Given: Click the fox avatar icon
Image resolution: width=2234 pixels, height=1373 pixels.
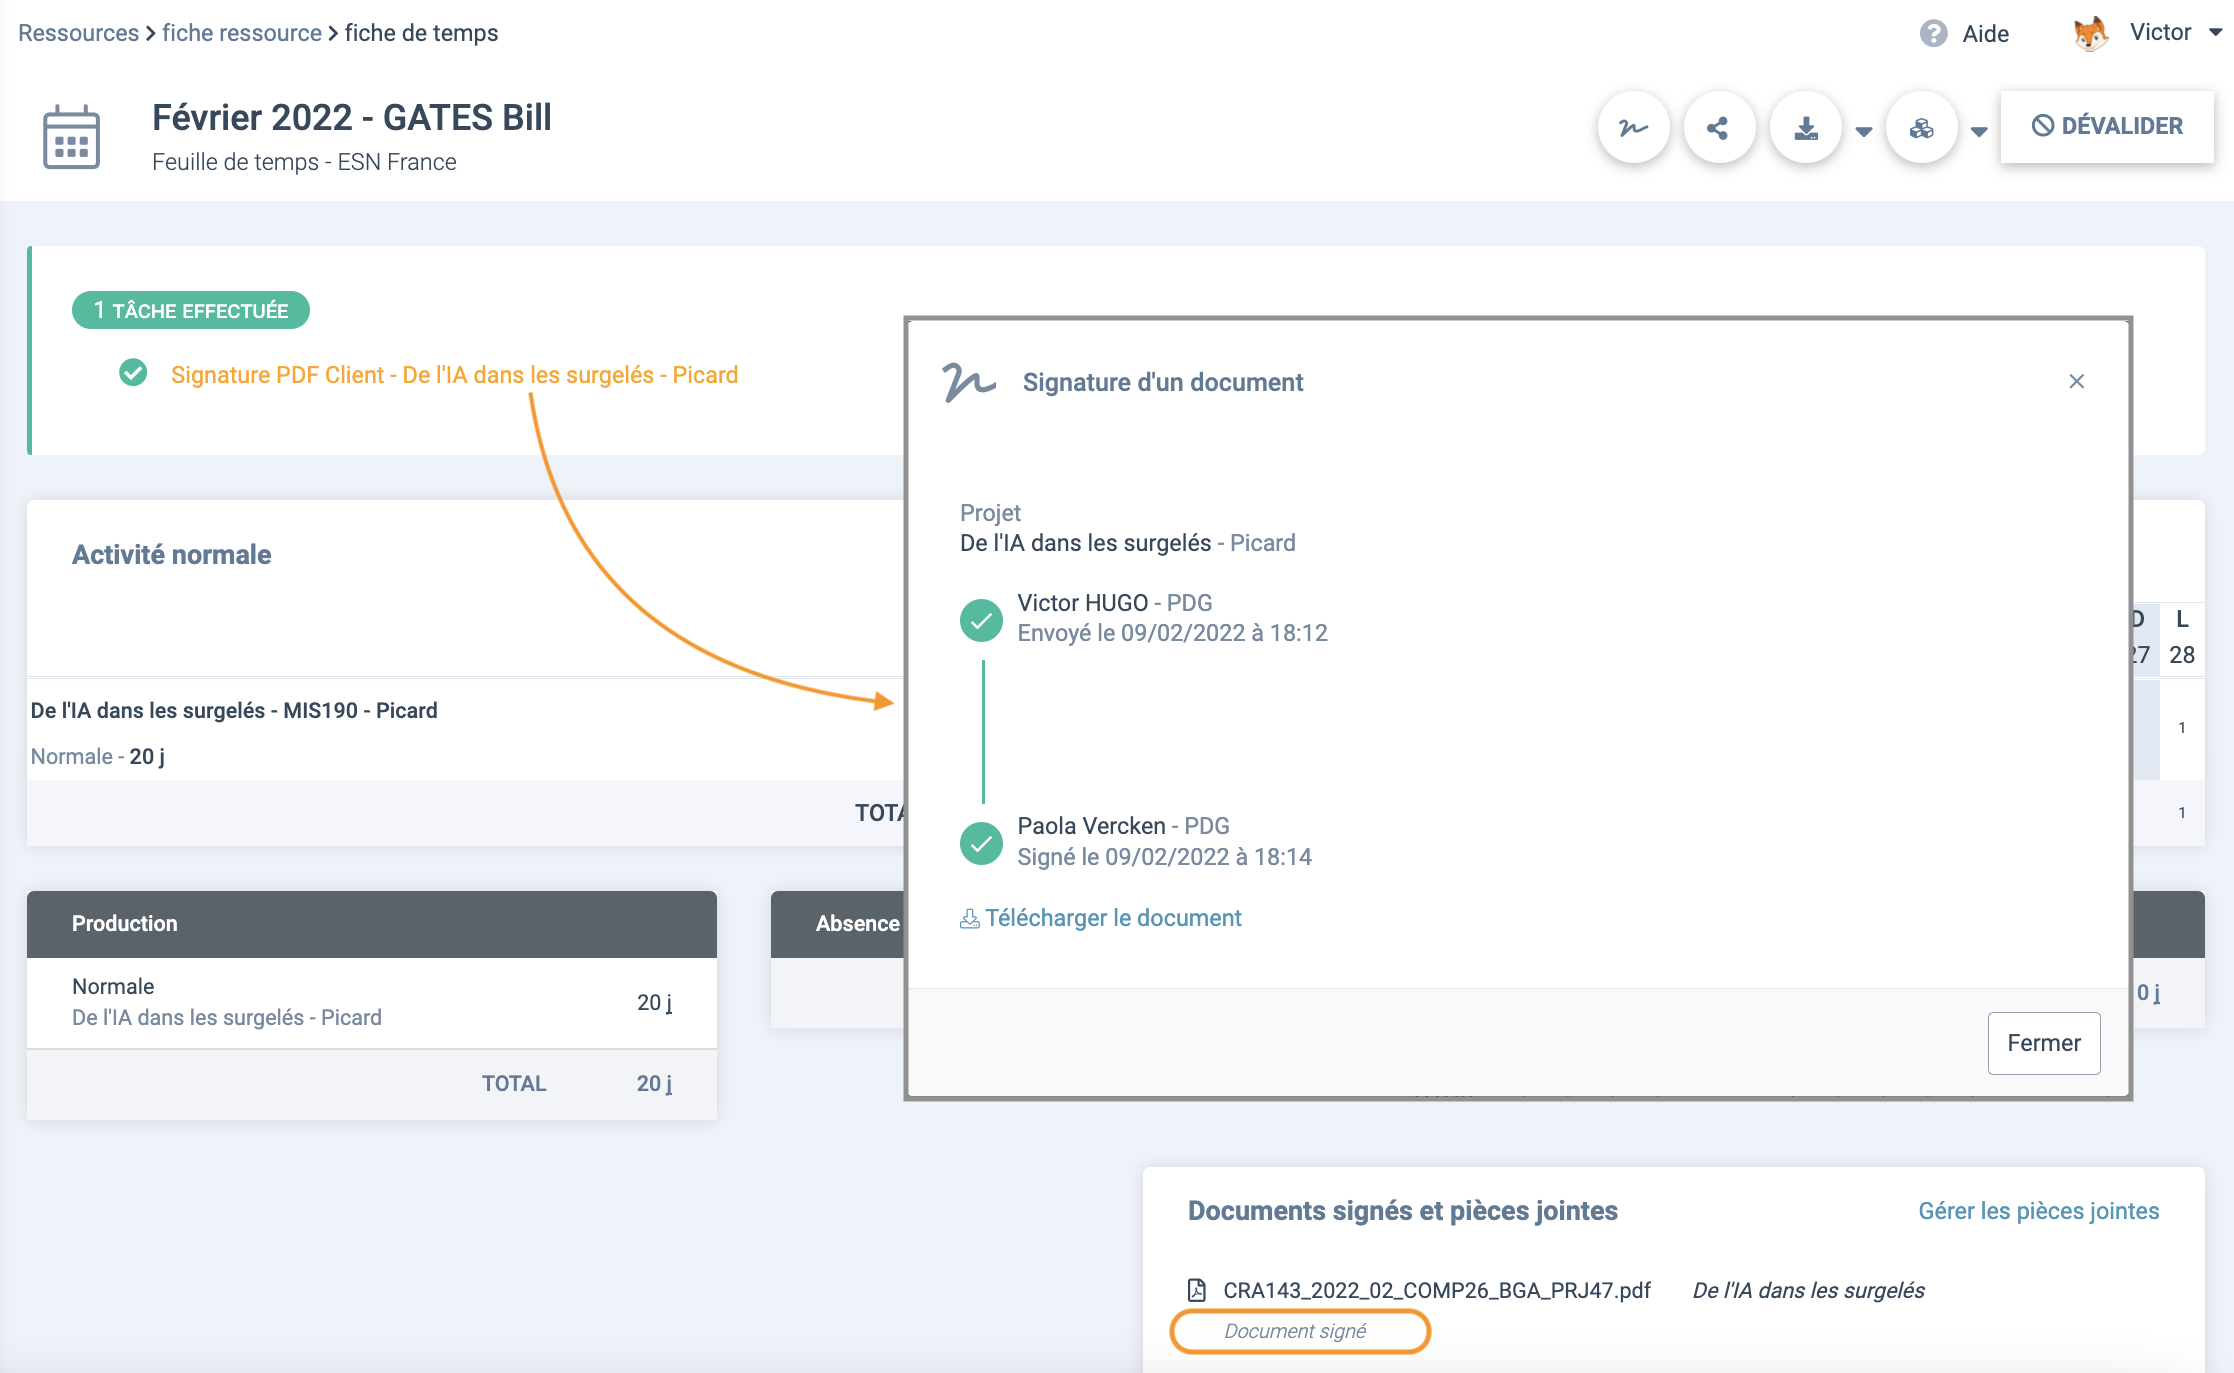Looking at the screenshot, I should tap(2090, 34).
